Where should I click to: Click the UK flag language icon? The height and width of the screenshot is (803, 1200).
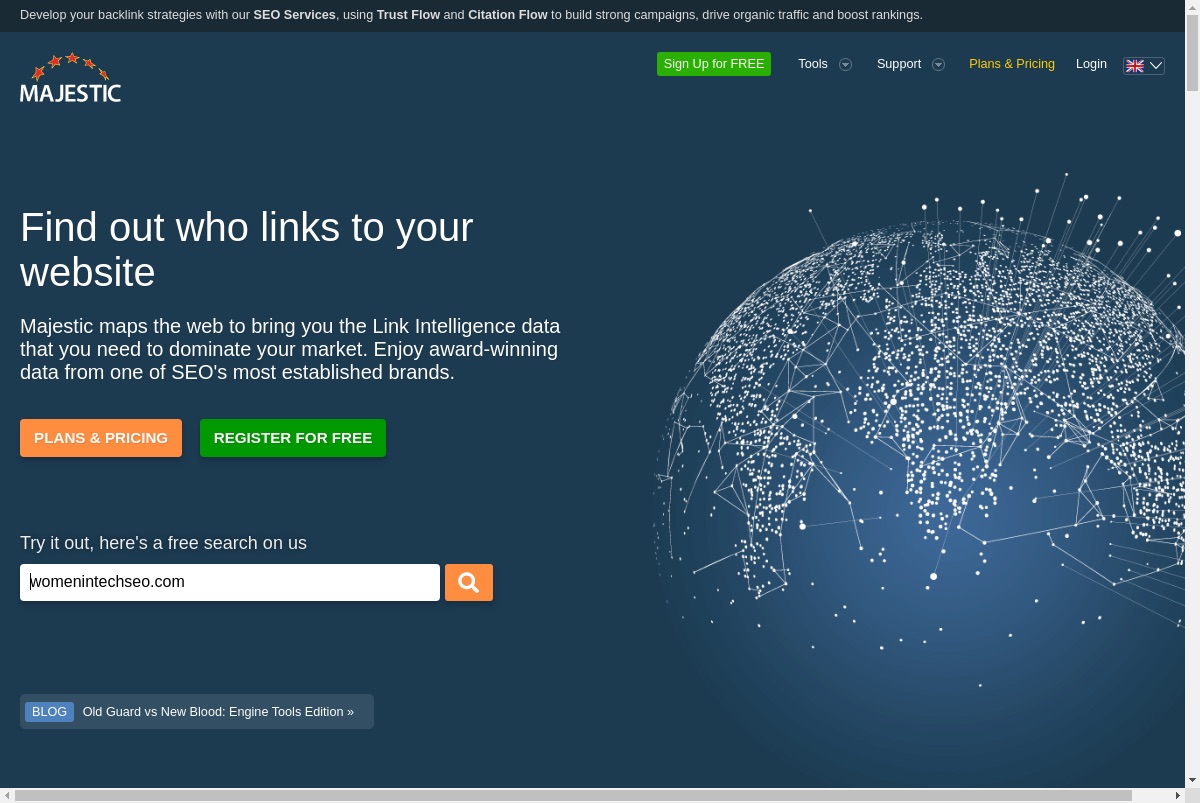pyautogui.click(x=1135, y=65)
